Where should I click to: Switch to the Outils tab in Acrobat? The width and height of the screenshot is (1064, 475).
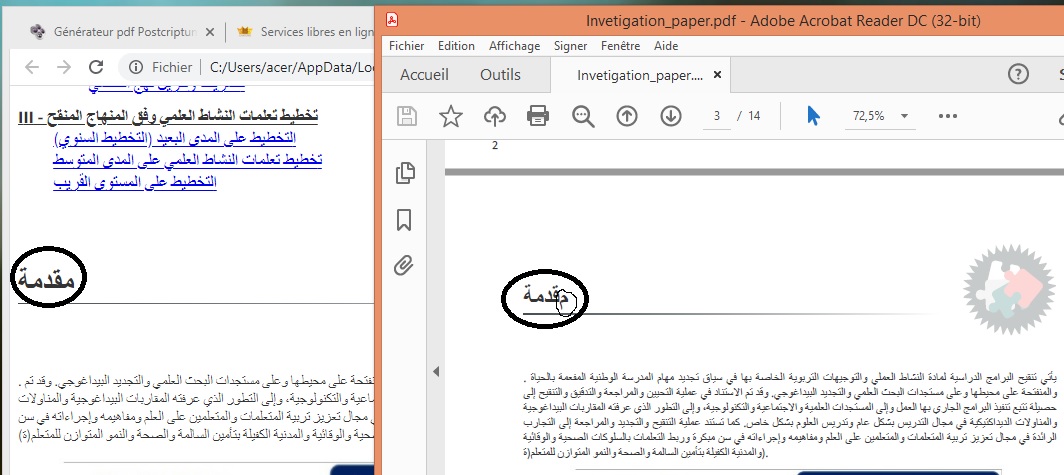[x=500, y=75]
